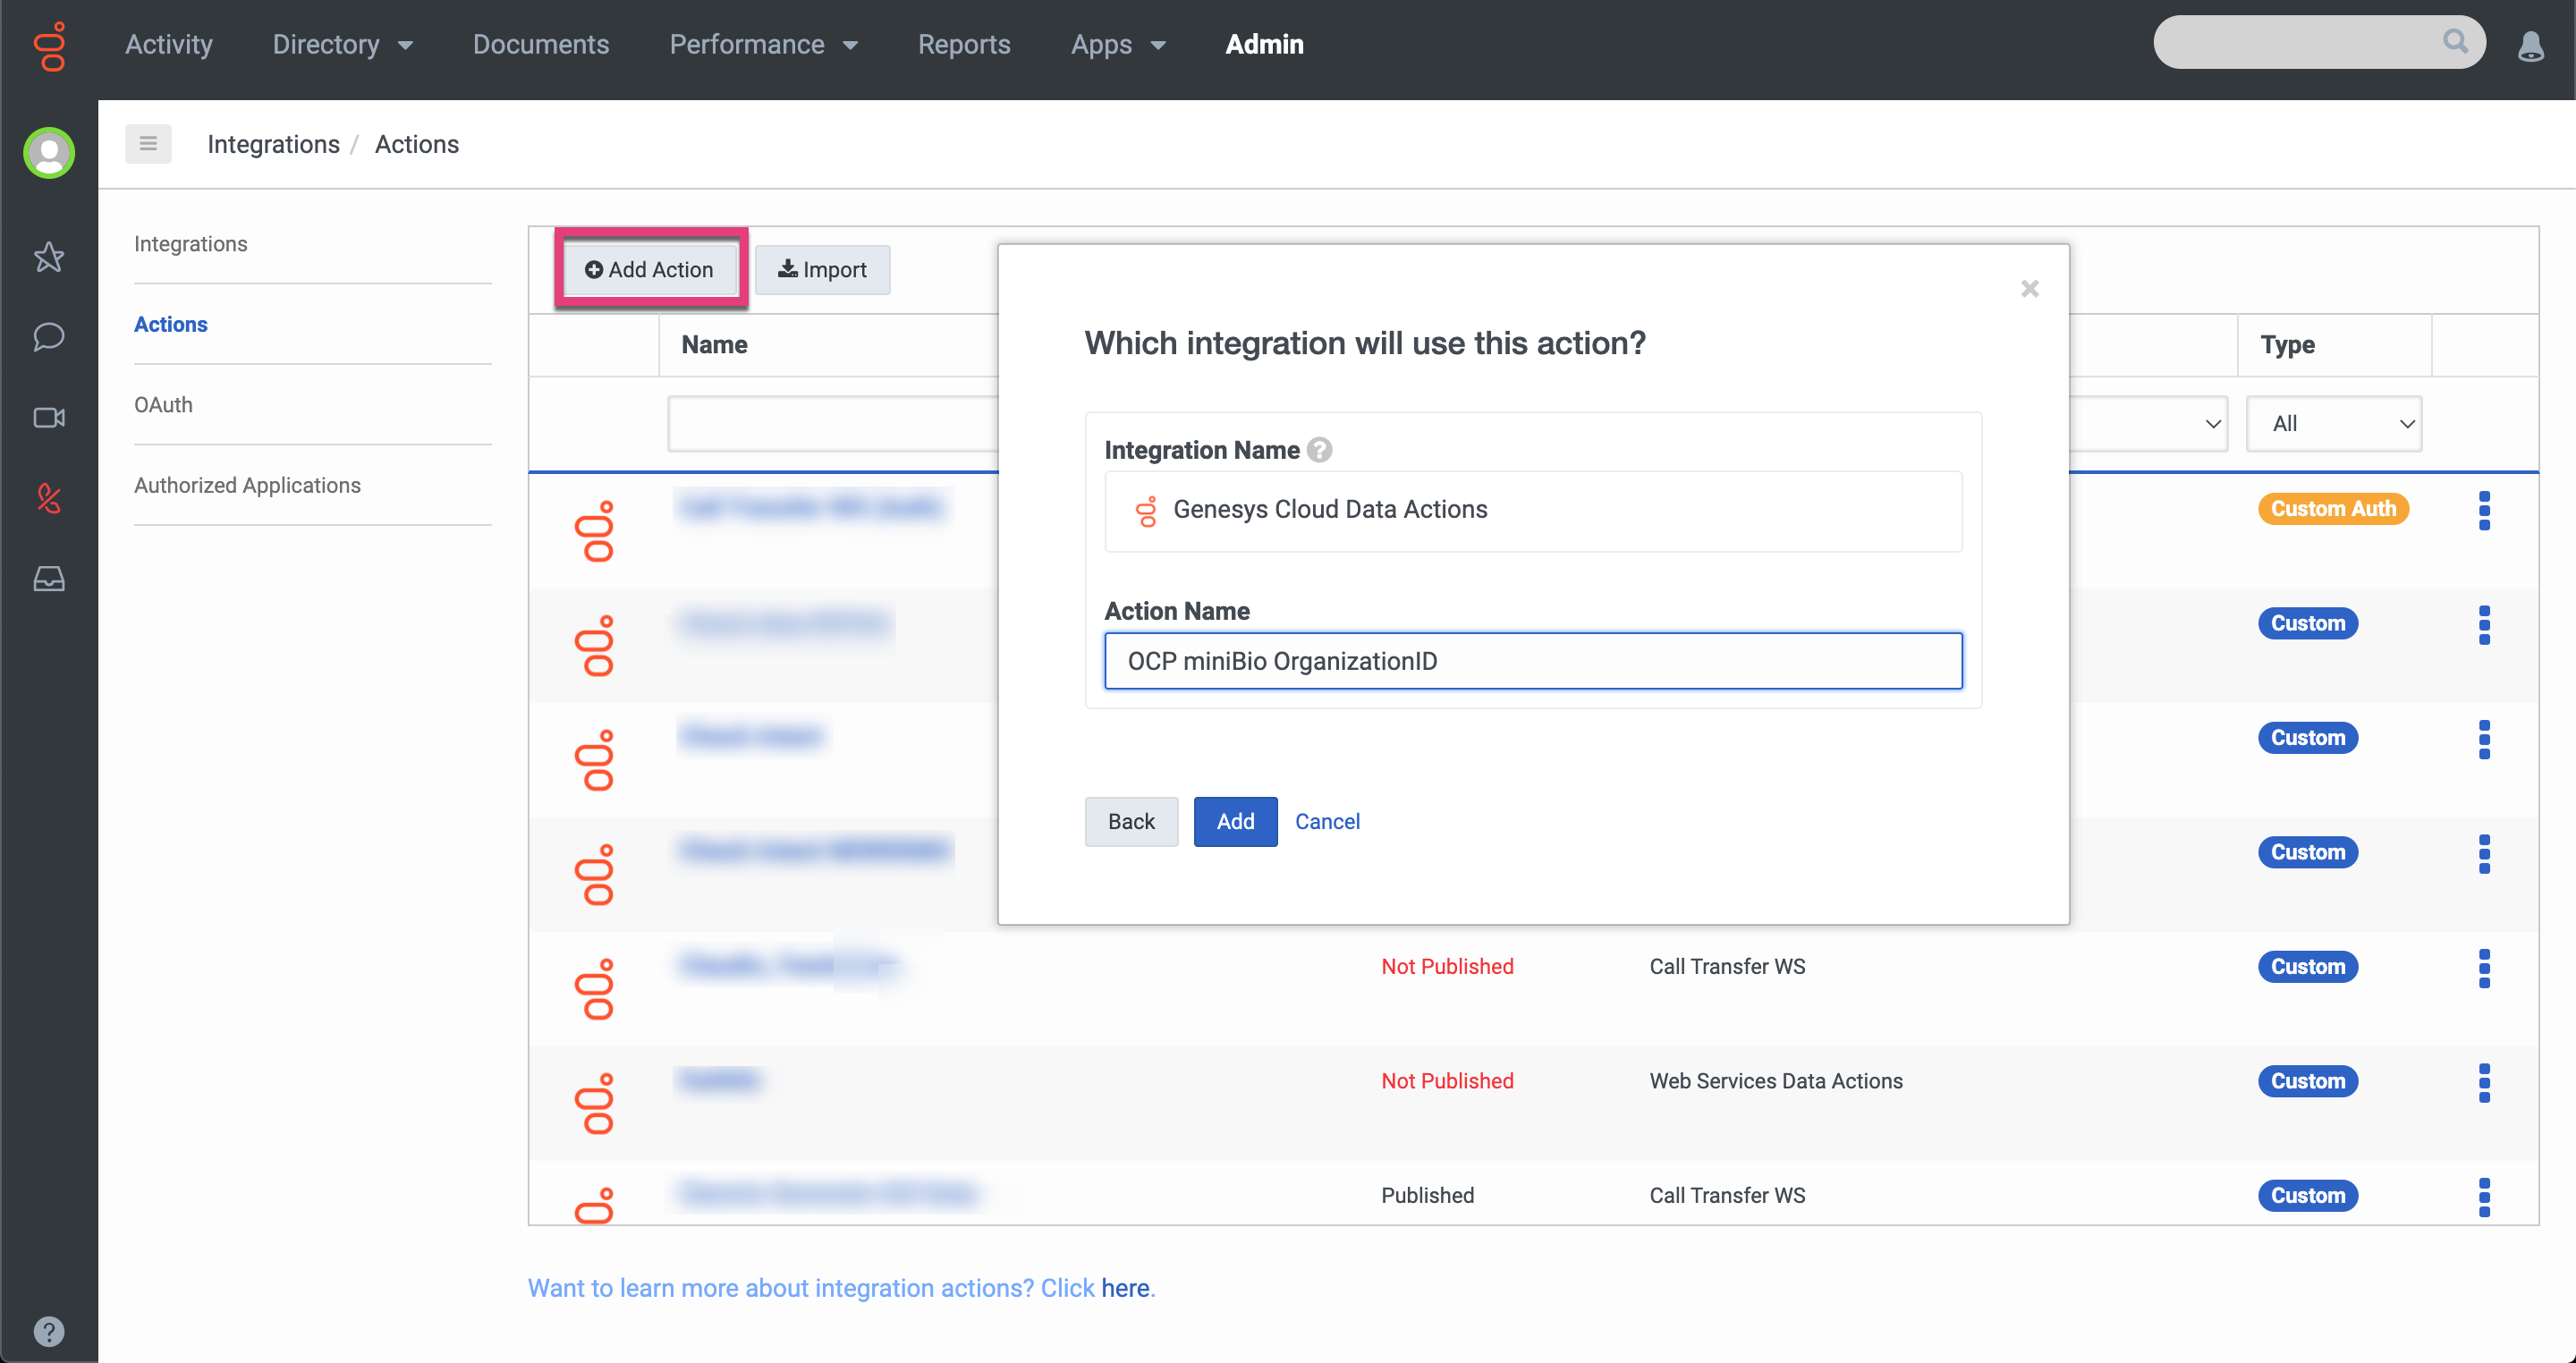Click the notifications bell icon

point(2530,46)
